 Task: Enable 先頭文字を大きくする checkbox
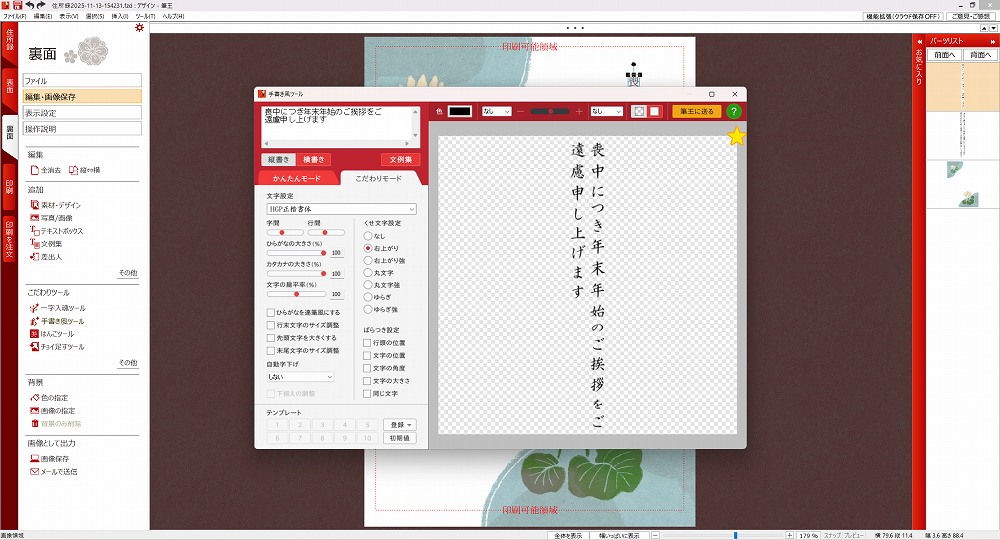click(x=270, y=338)
